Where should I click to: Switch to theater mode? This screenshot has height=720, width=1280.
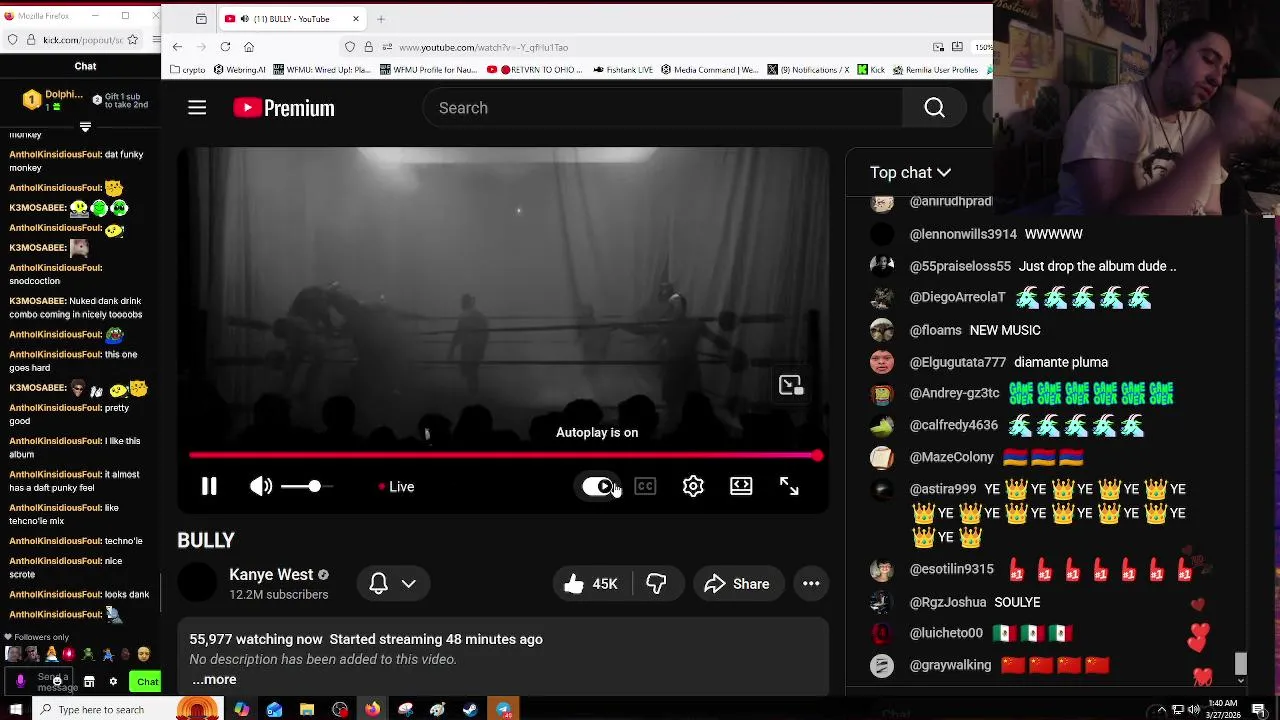coord(741,487)
